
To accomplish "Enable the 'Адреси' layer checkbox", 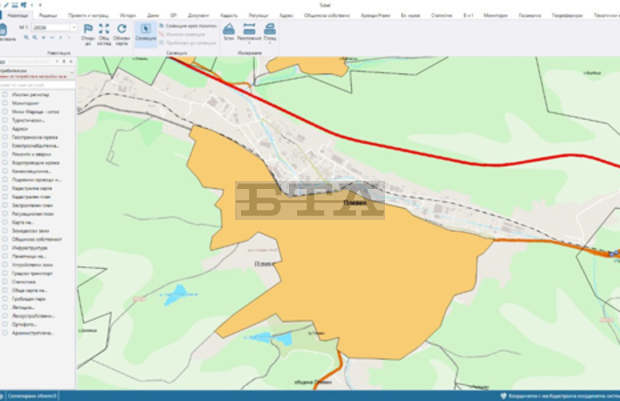I will [x=5, y=128].
